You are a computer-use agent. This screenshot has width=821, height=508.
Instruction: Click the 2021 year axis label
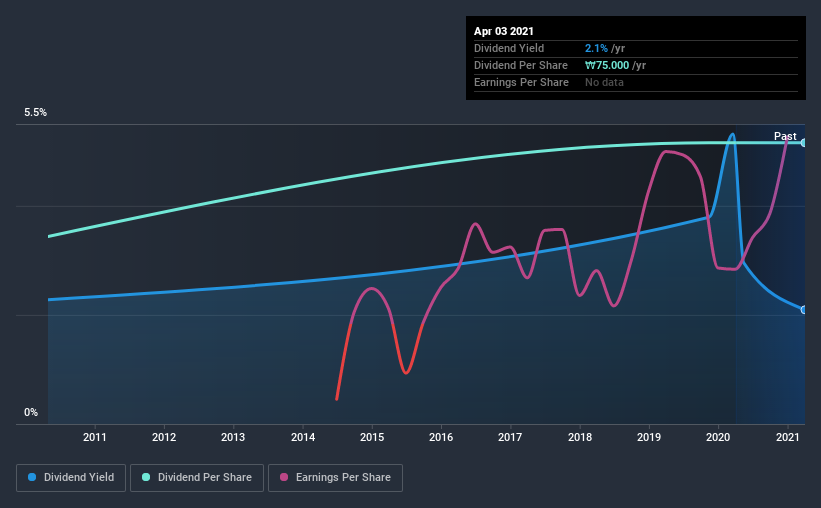point(787,437)
